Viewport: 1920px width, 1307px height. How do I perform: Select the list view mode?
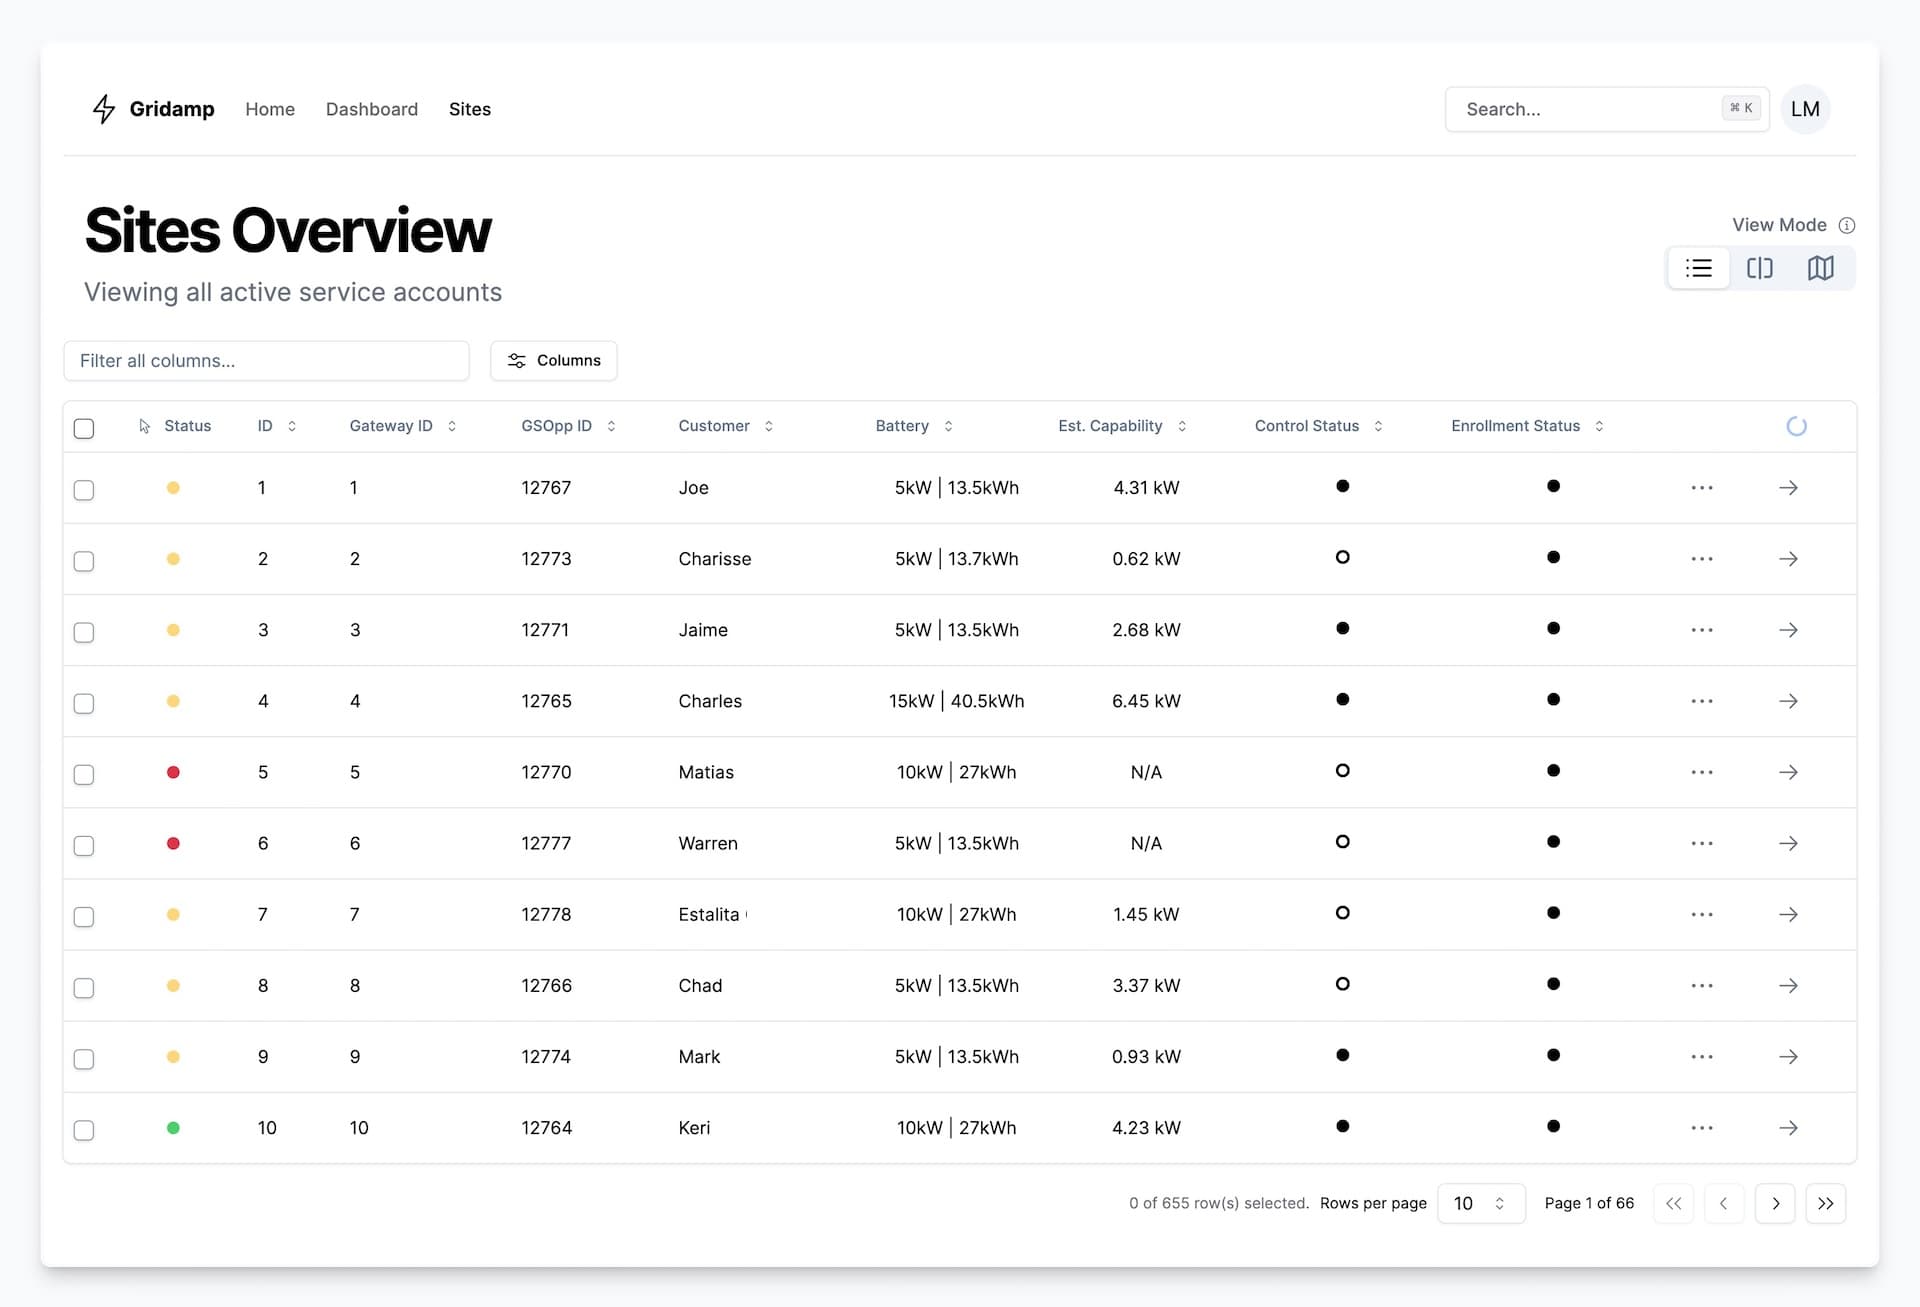(1700, 268)
